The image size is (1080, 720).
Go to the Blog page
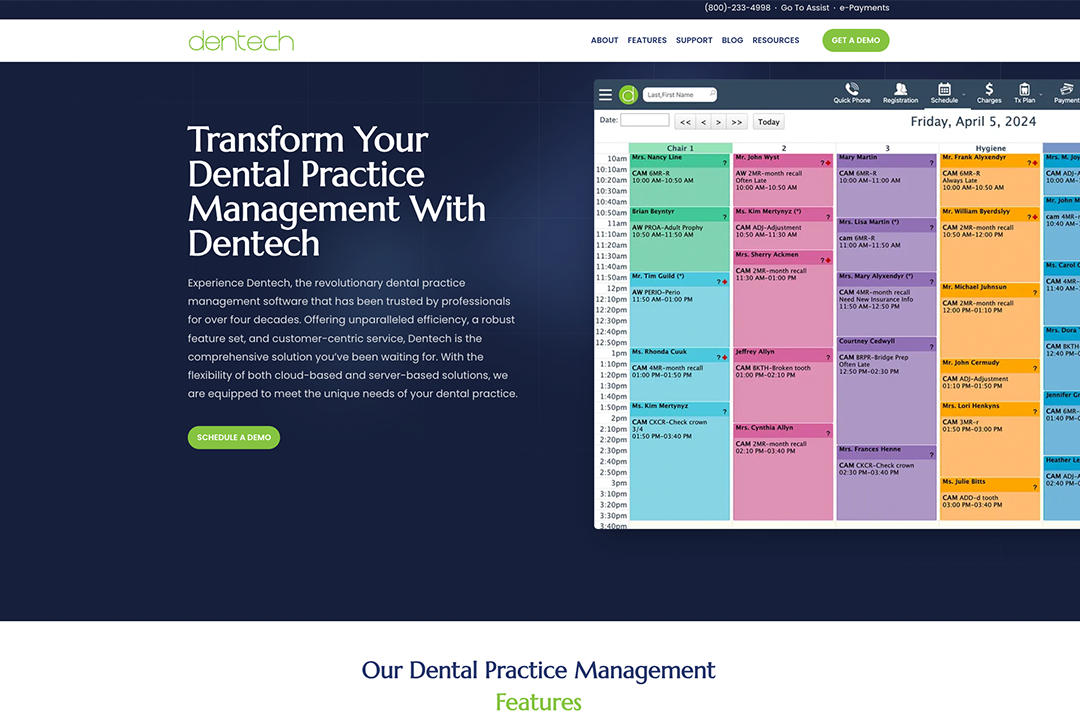pos(732,41)
